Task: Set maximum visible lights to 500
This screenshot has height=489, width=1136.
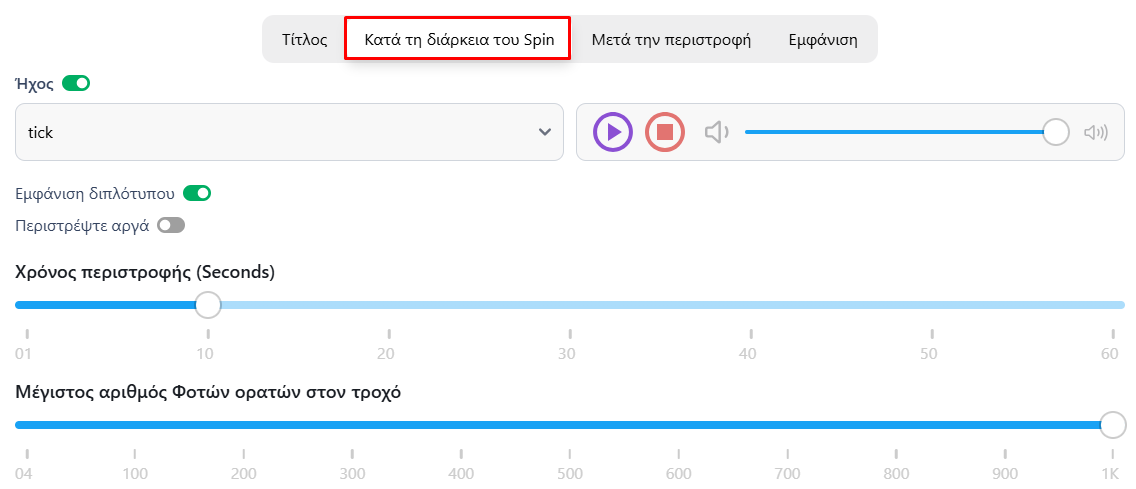Action: coord(570,425)
